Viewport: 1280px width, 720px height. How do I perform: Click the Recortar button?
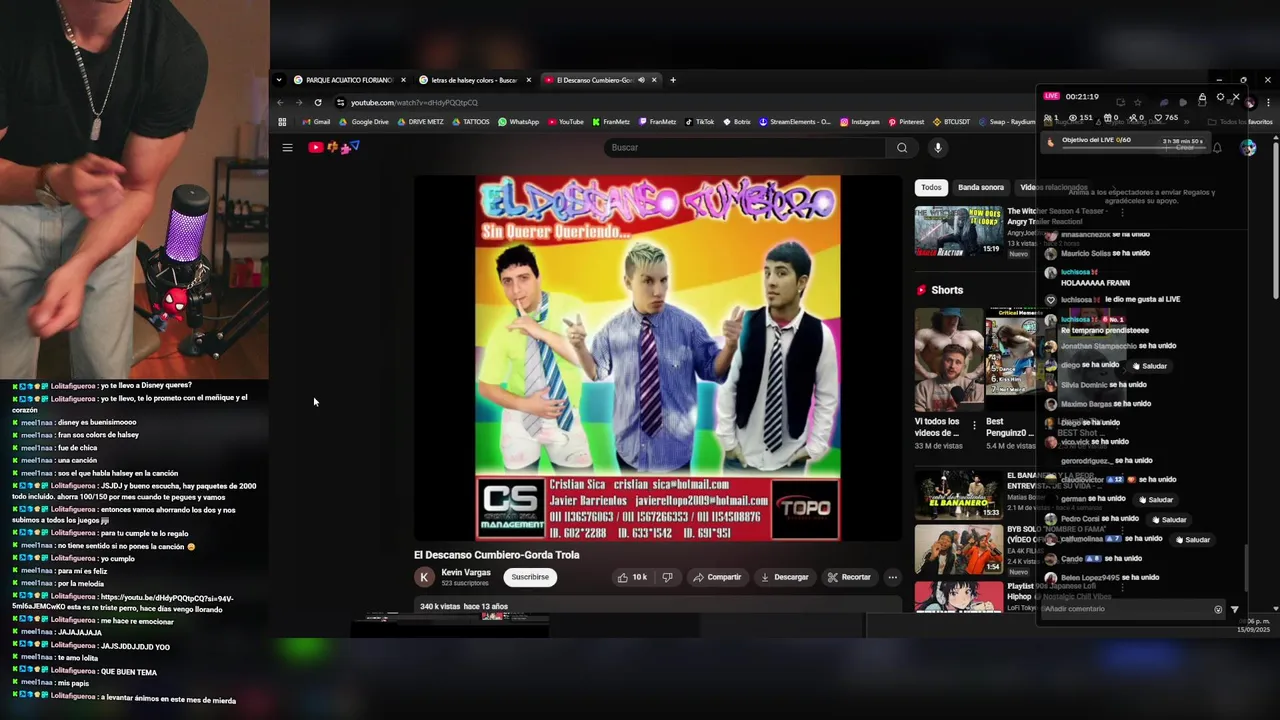coord(849,577)
